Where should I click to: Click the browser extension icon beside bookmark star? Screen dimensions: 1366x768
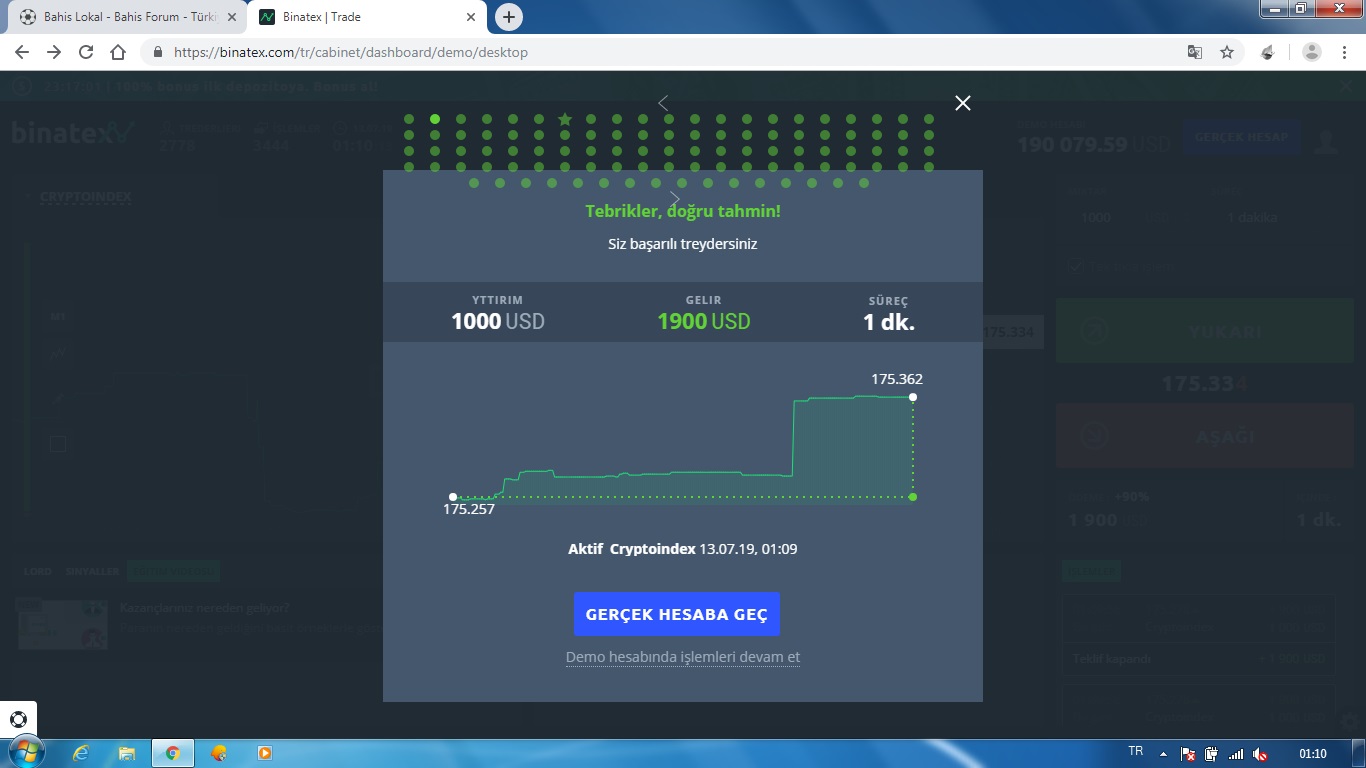click(1268, 52)
